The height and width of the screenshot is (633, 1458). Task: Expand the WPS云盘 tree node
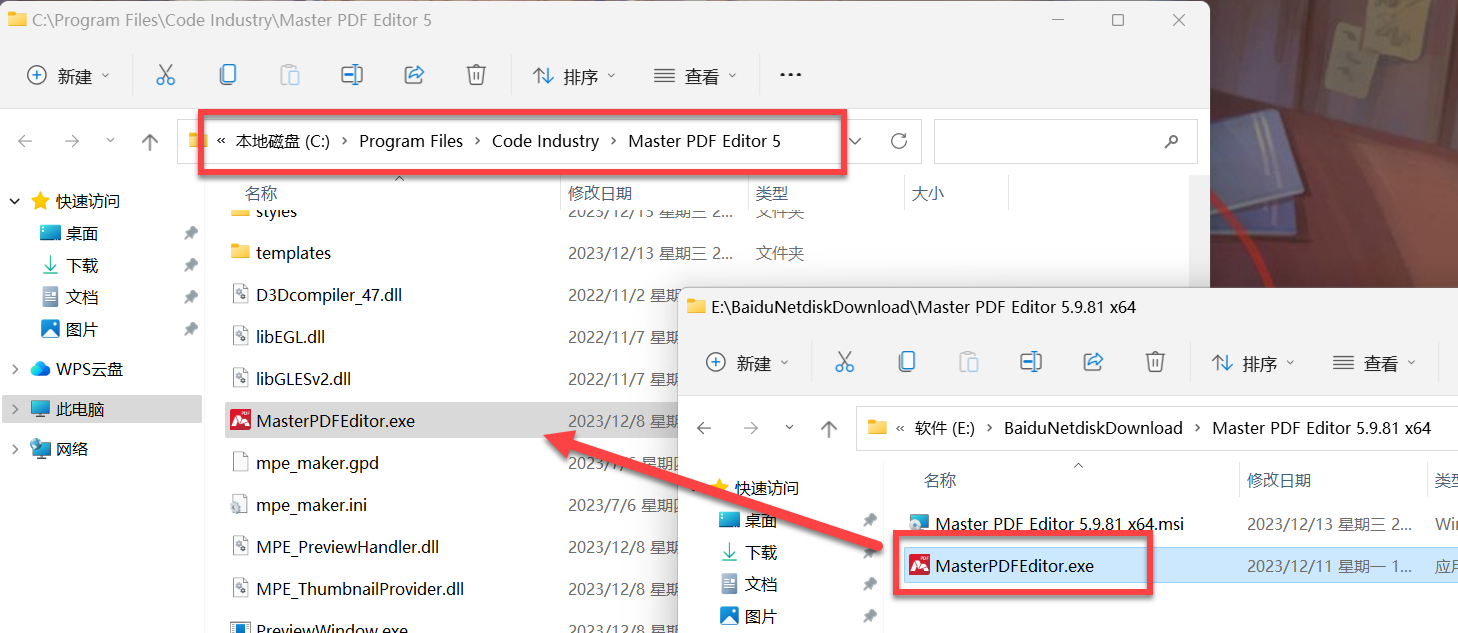(x=15, y=369)
